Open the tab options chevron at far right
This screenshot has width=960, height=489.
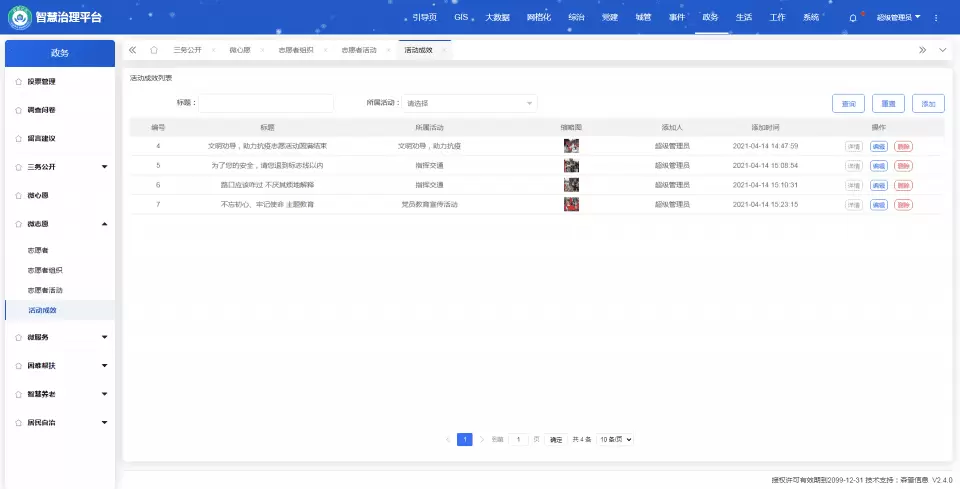943,50
